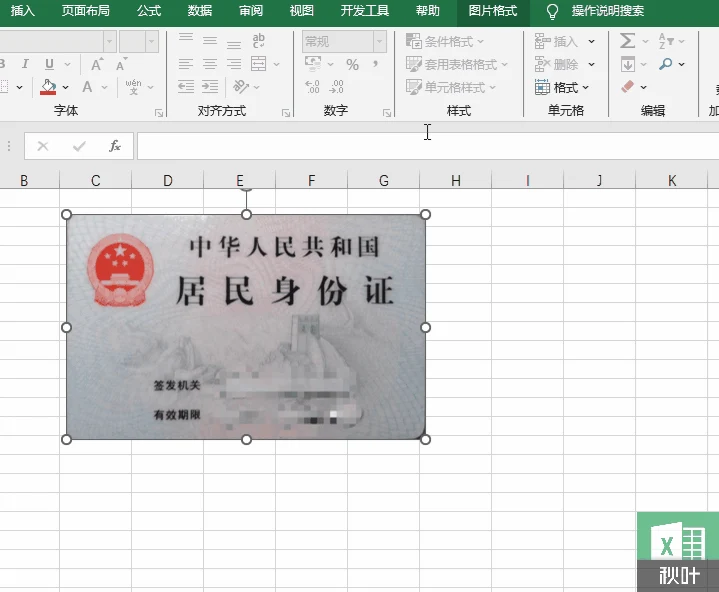Viewport: 719px width, 592px height.
Task: Click AutoSum sigma icon
Action: pyautogui.click(x=627, y=41)
